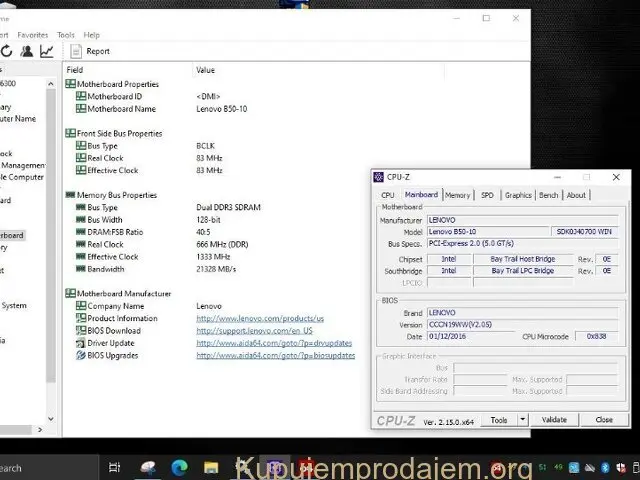Click the Validate button in CPU-Z
This screenshot has width=640, height=480.
553,420
